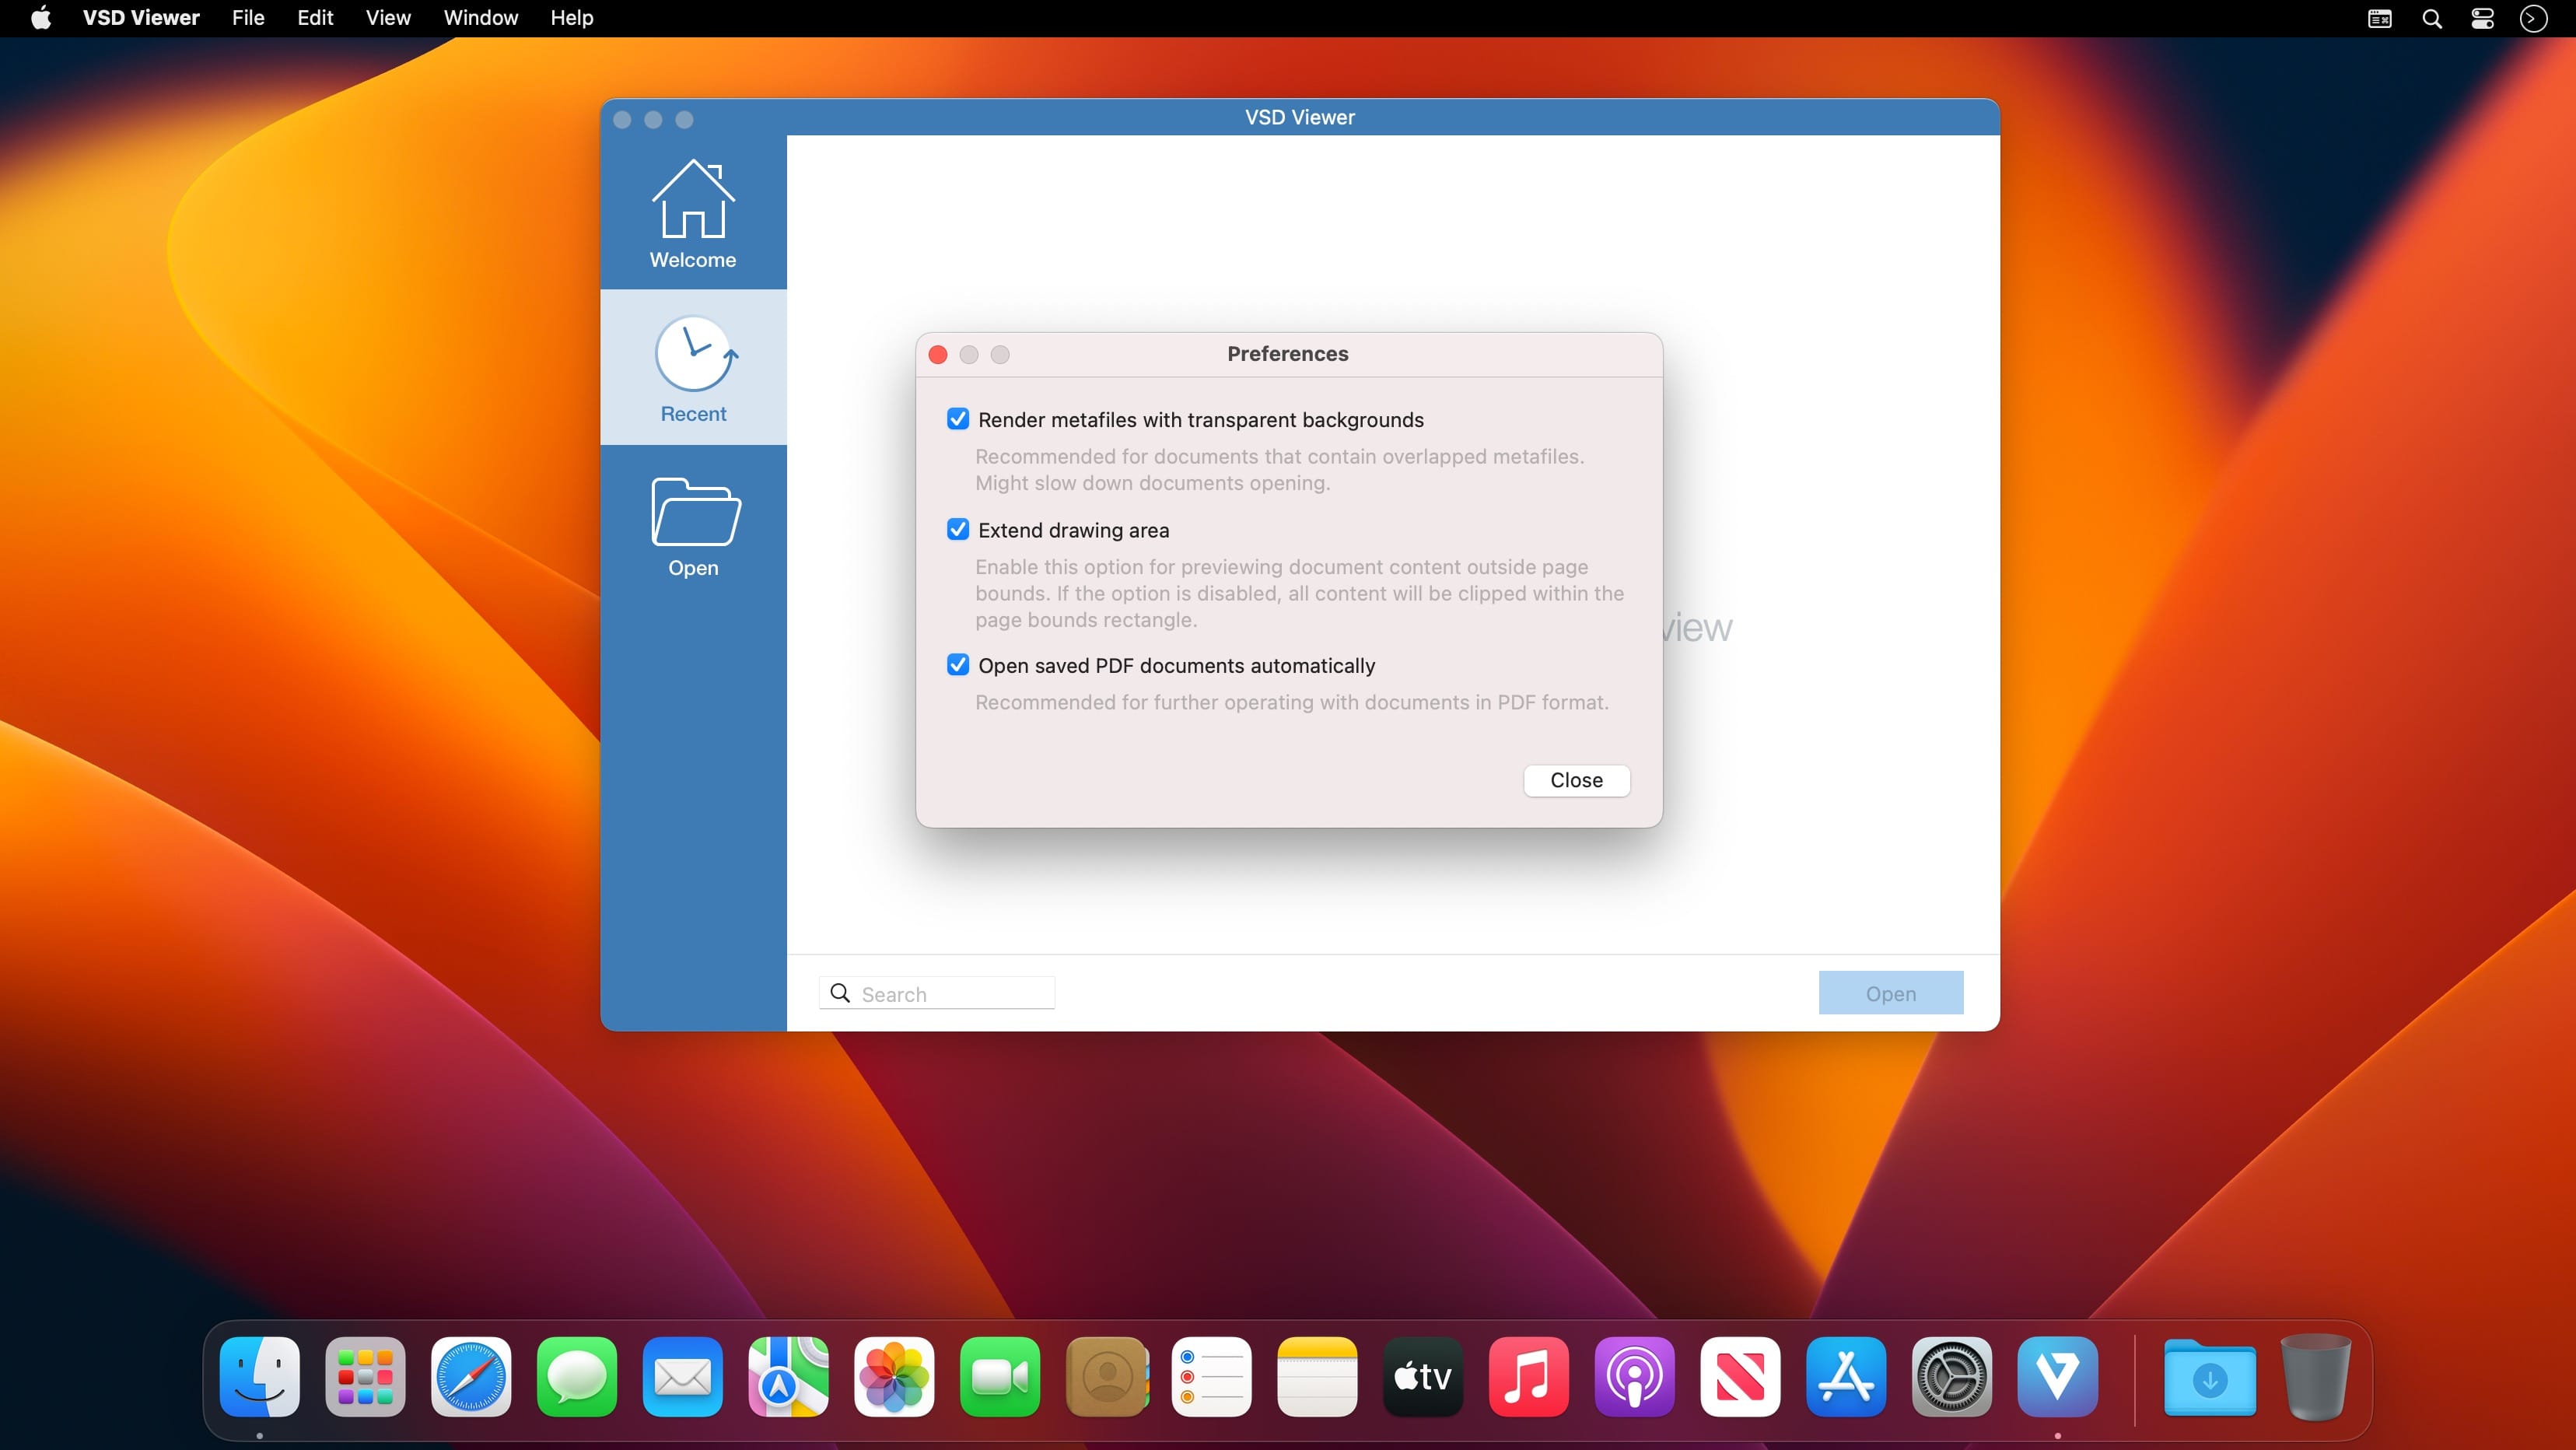The height and width of the screenshot is (1450, 2576).
Task: Open Photos from the Dock
Action: click(894, 1377)
